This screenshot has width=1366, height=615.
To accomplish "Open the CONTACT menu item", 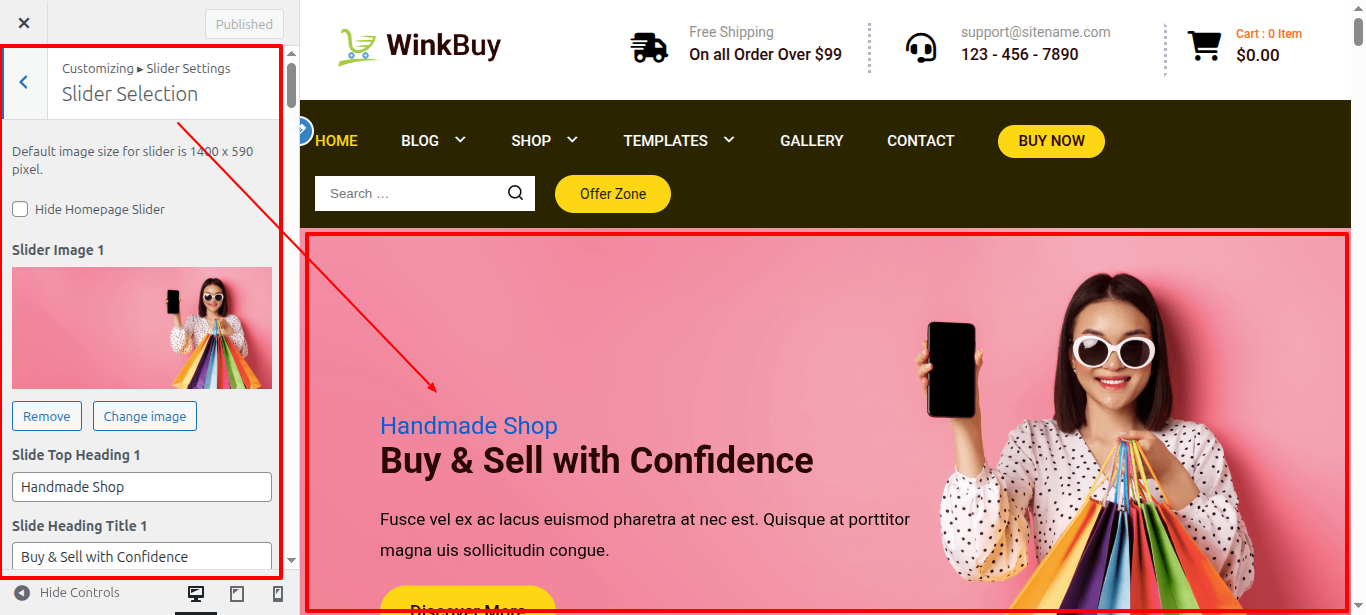I will click(x=921, y=141).
